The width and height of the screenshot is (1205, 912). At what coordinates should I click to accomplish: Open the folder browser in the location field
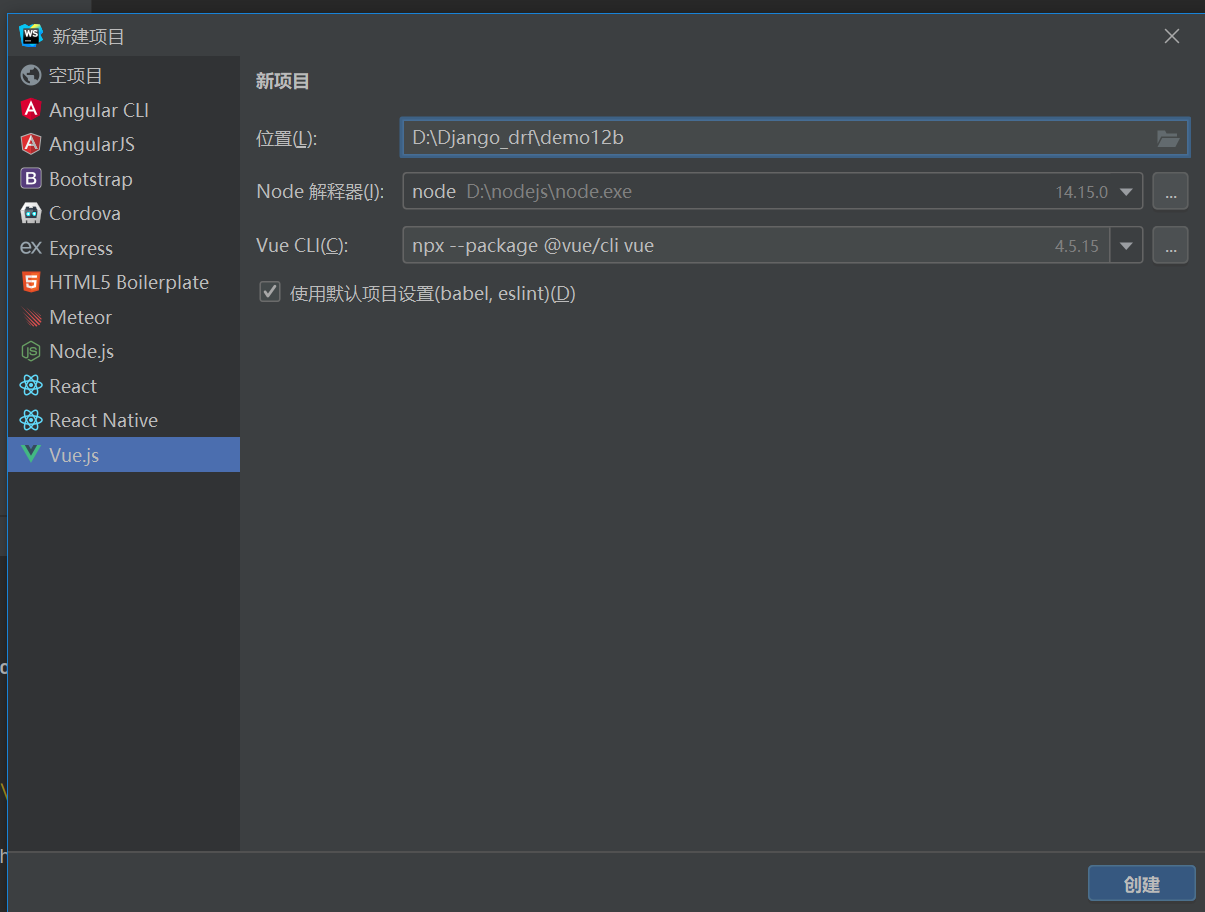point(1168,138)
